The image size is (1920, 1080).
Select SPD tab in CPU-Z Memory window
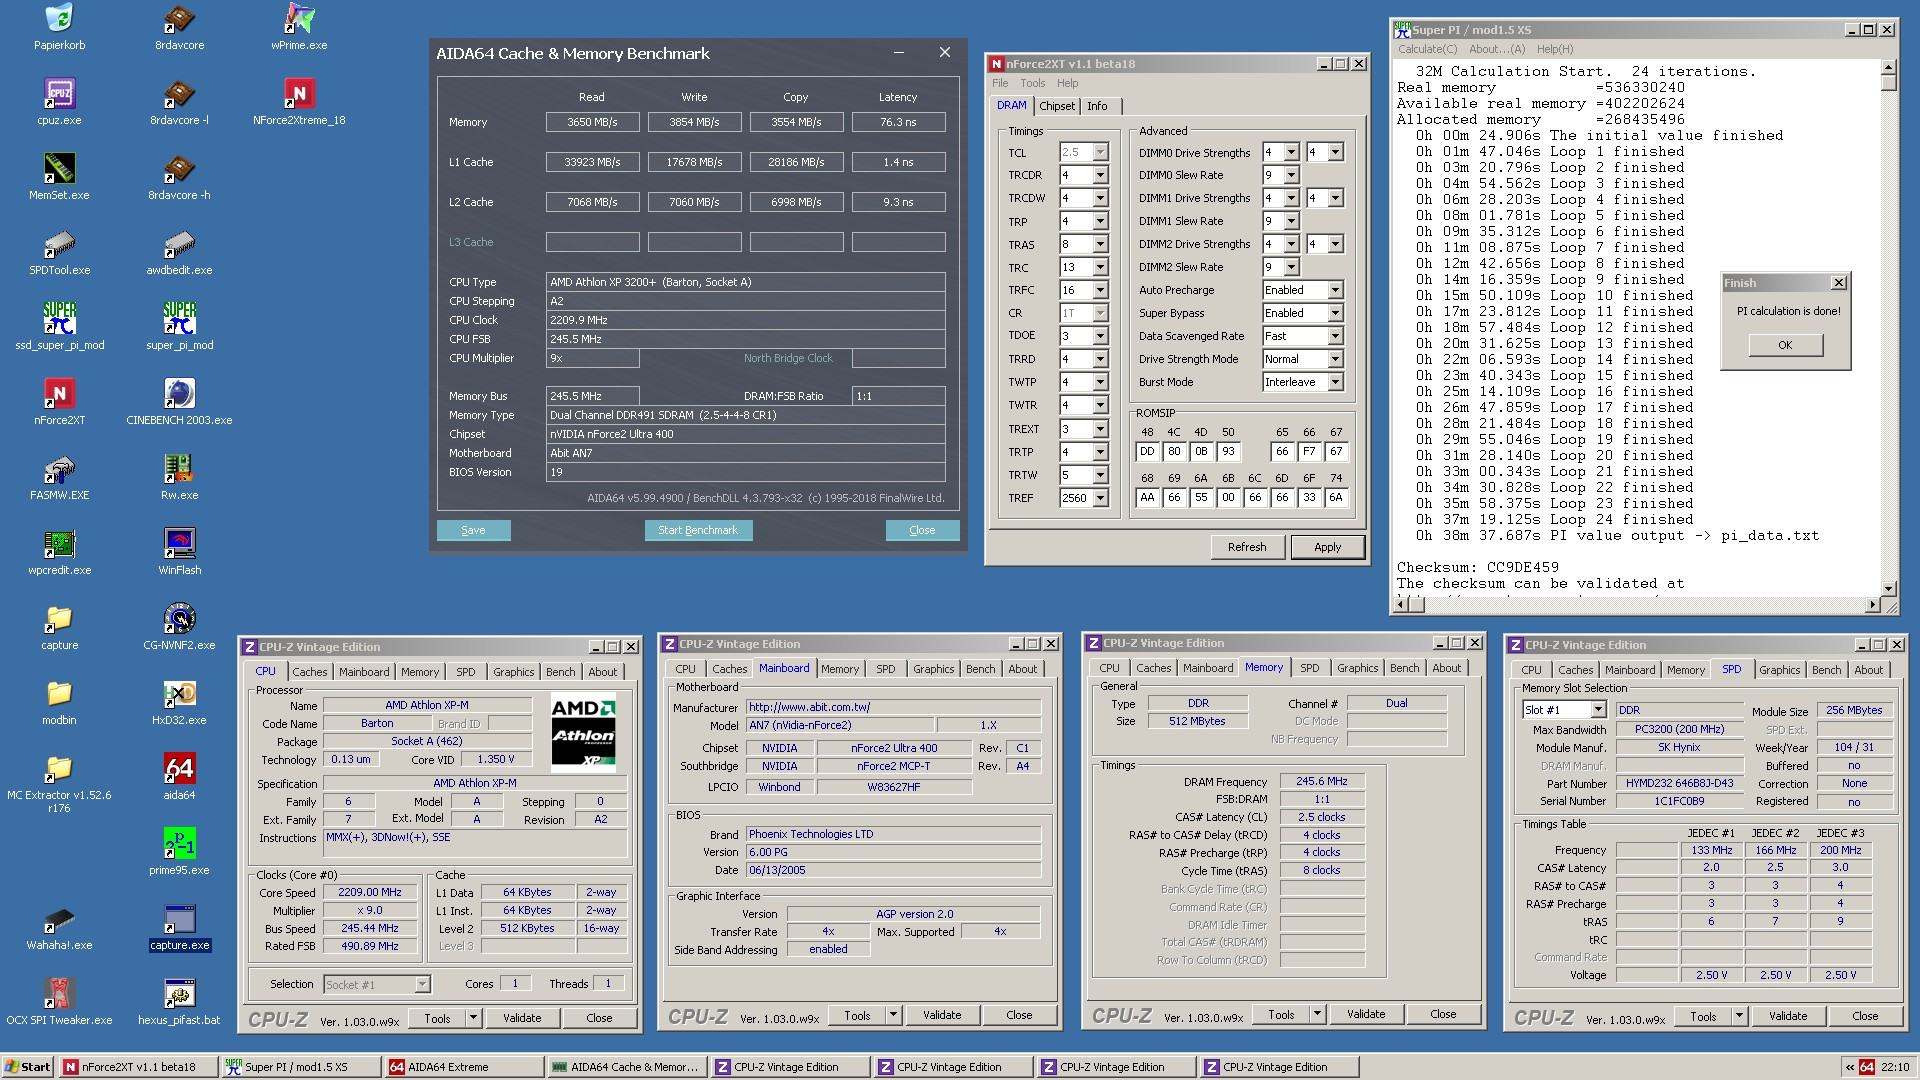pyautogui.click(x=1309, y=668)
